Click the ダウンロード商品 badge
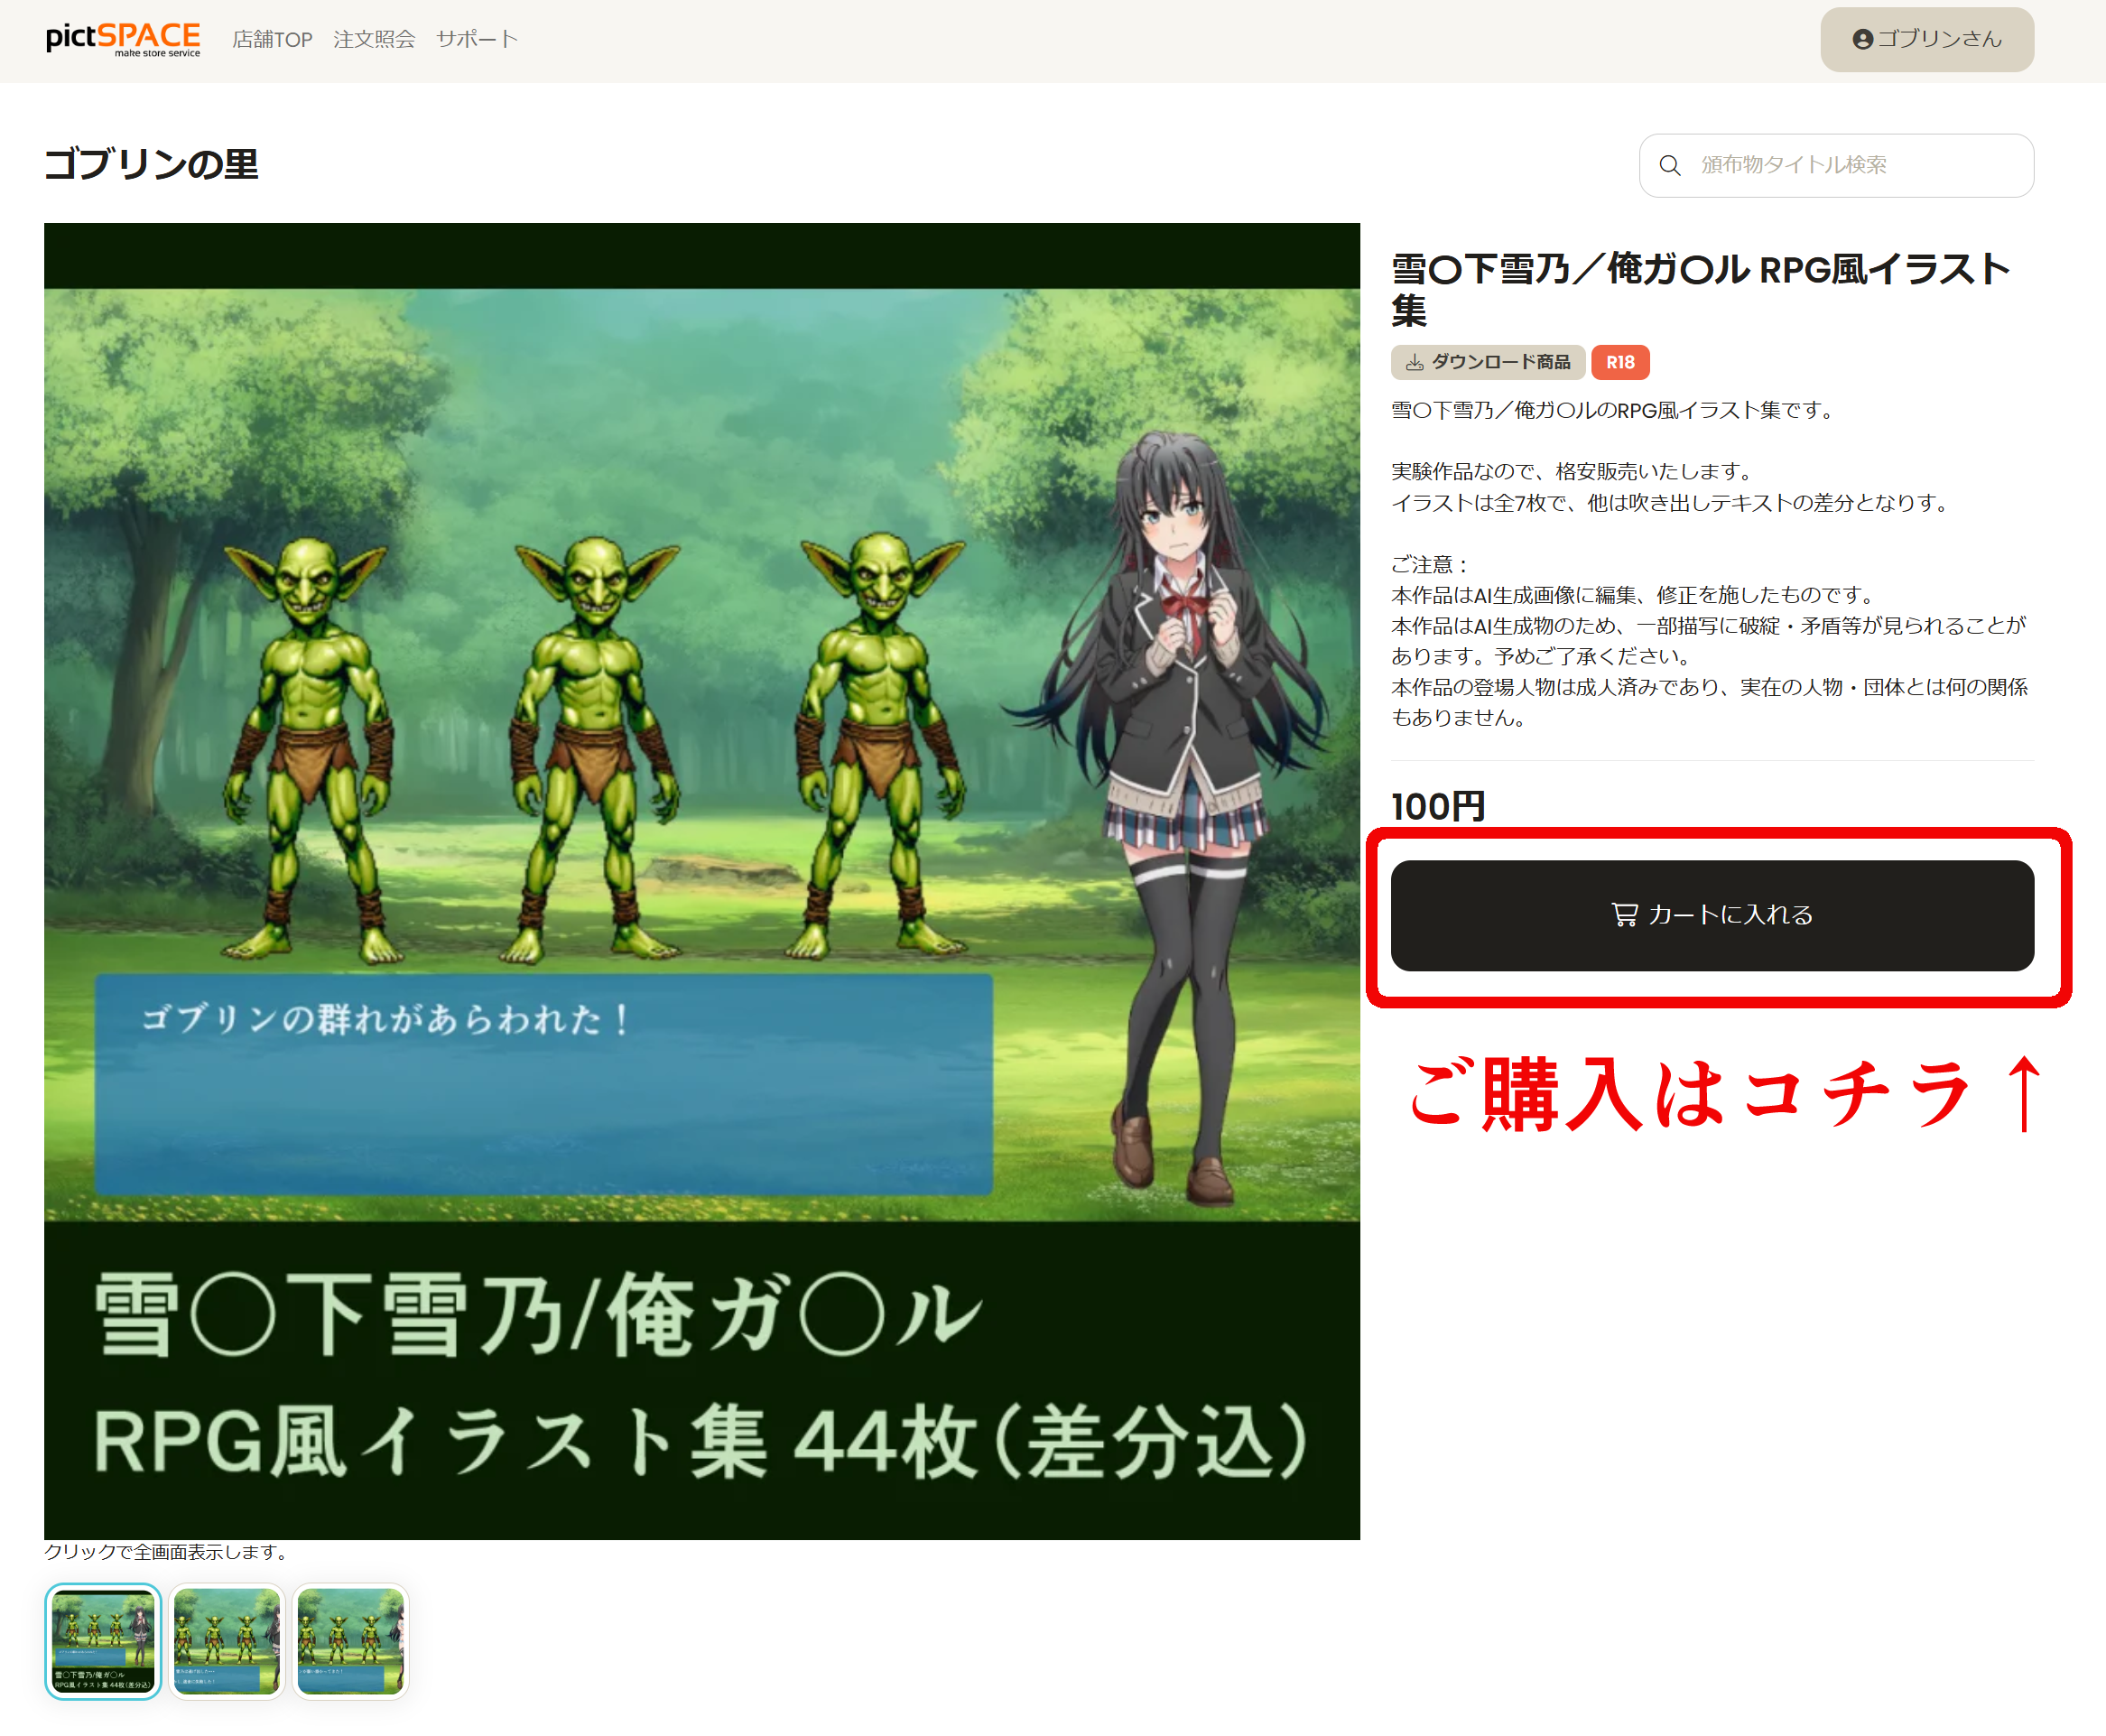Viewport: 2106px width, 1736px height. tap(1487, 362)
